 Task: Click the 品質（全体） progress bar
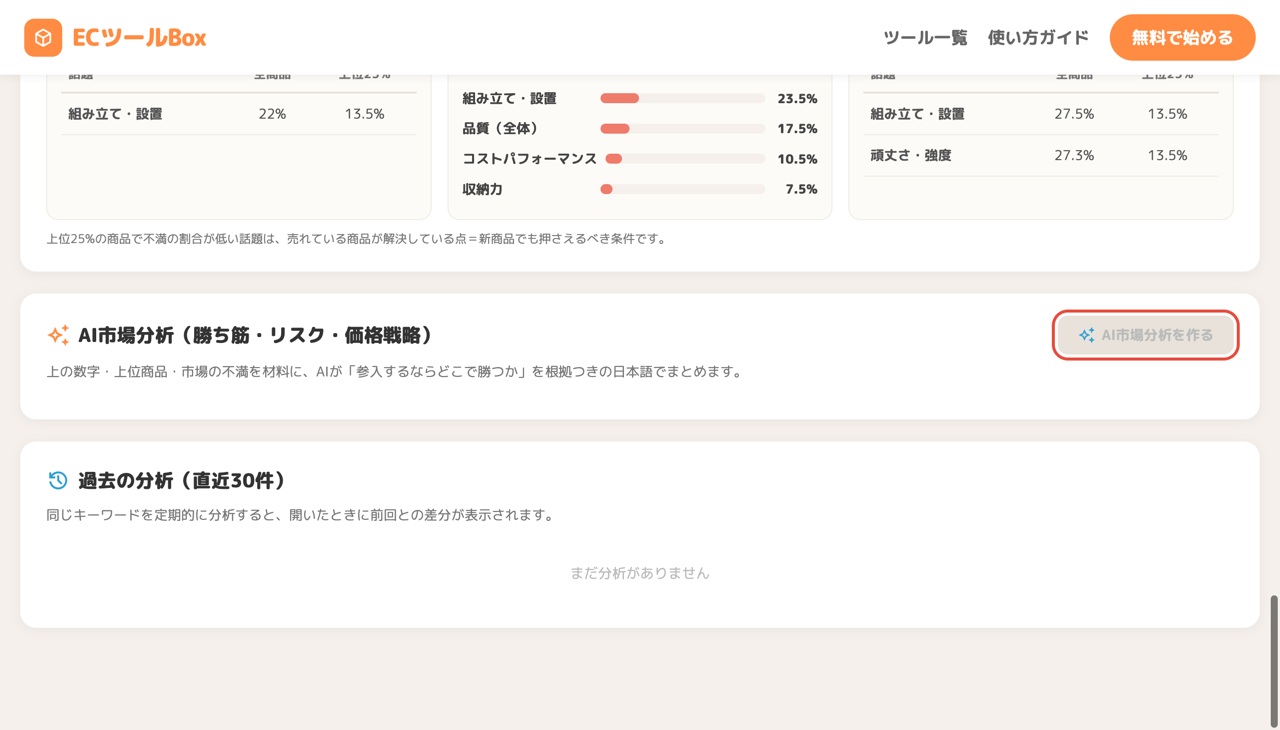pyautogui.click(x=682, y=128)
